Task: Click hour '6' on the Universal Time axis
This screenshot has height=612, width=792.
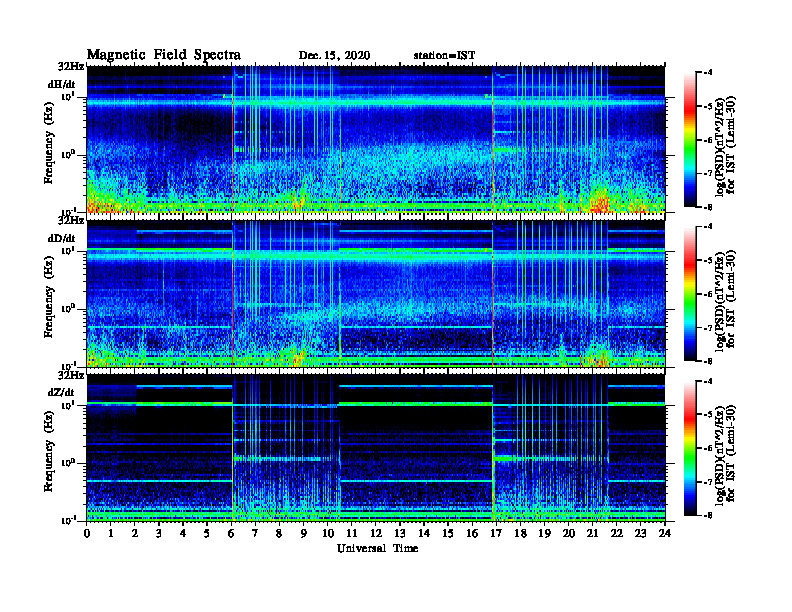Action: click(x=231, y=533)
